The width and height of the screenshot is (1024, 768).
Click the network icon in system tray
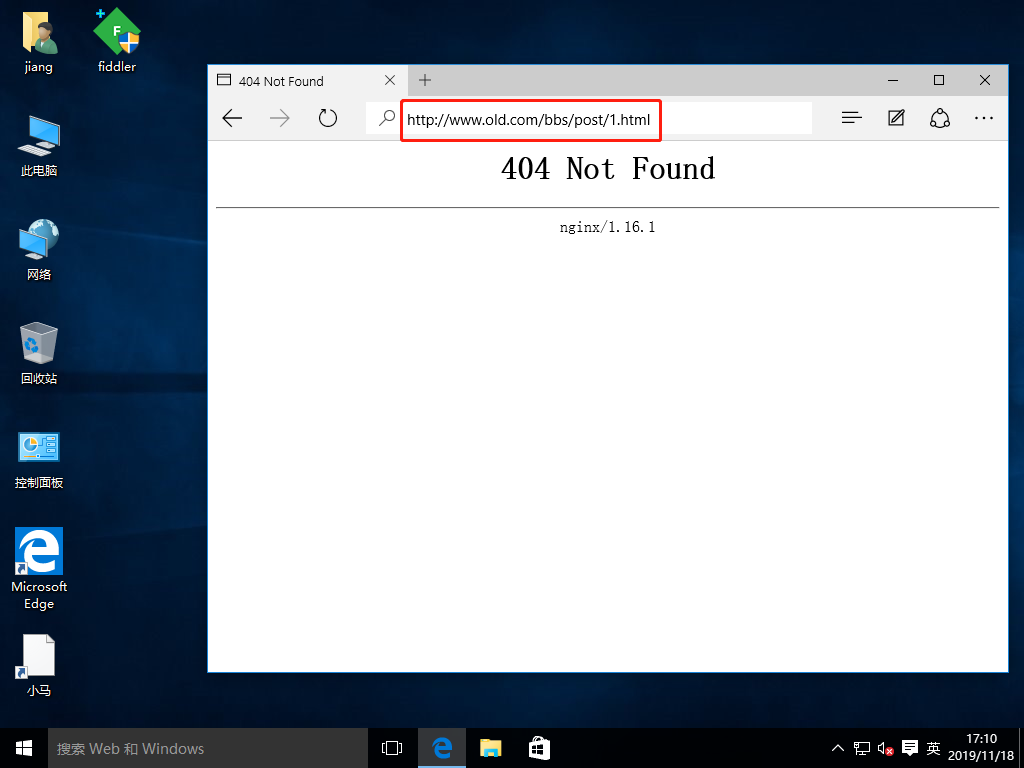coord(861,748)
